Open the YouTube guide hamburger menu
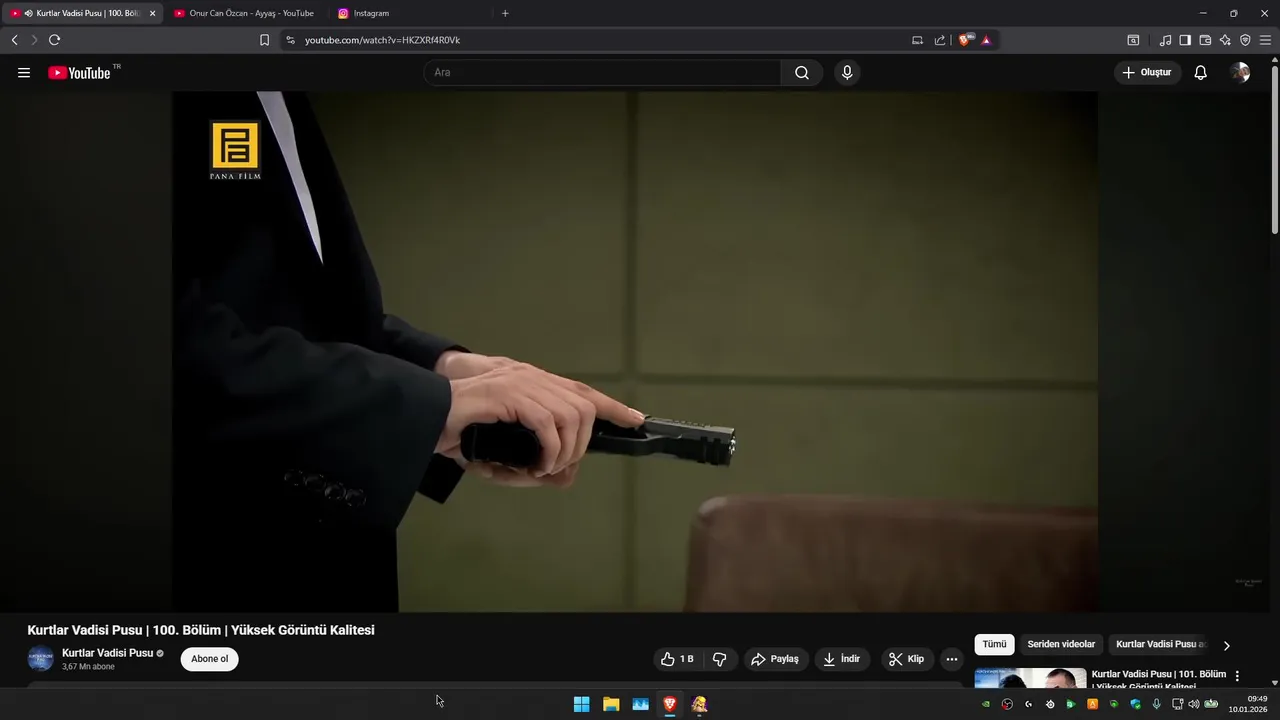The image size is (1280, 720). (x=24, y=73)
